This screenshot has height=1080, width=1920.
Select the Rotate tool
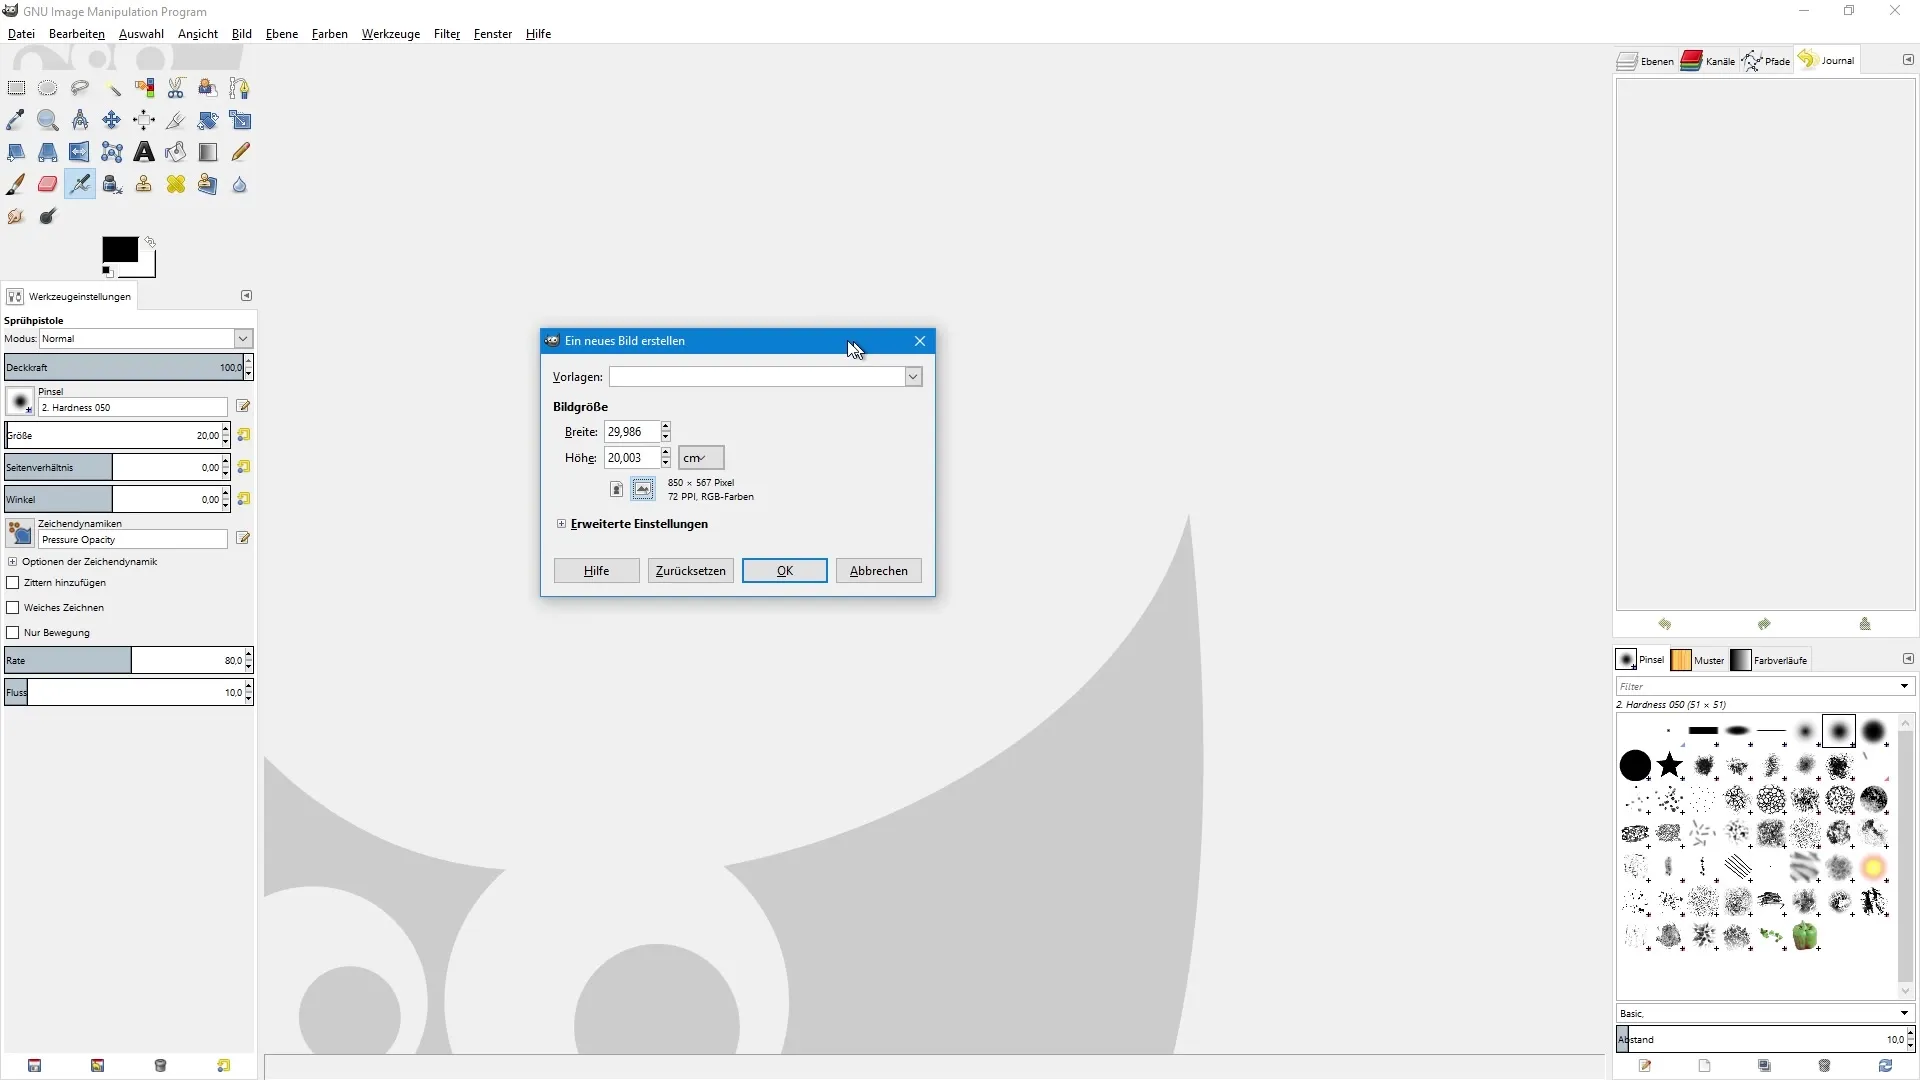point(208,120)
